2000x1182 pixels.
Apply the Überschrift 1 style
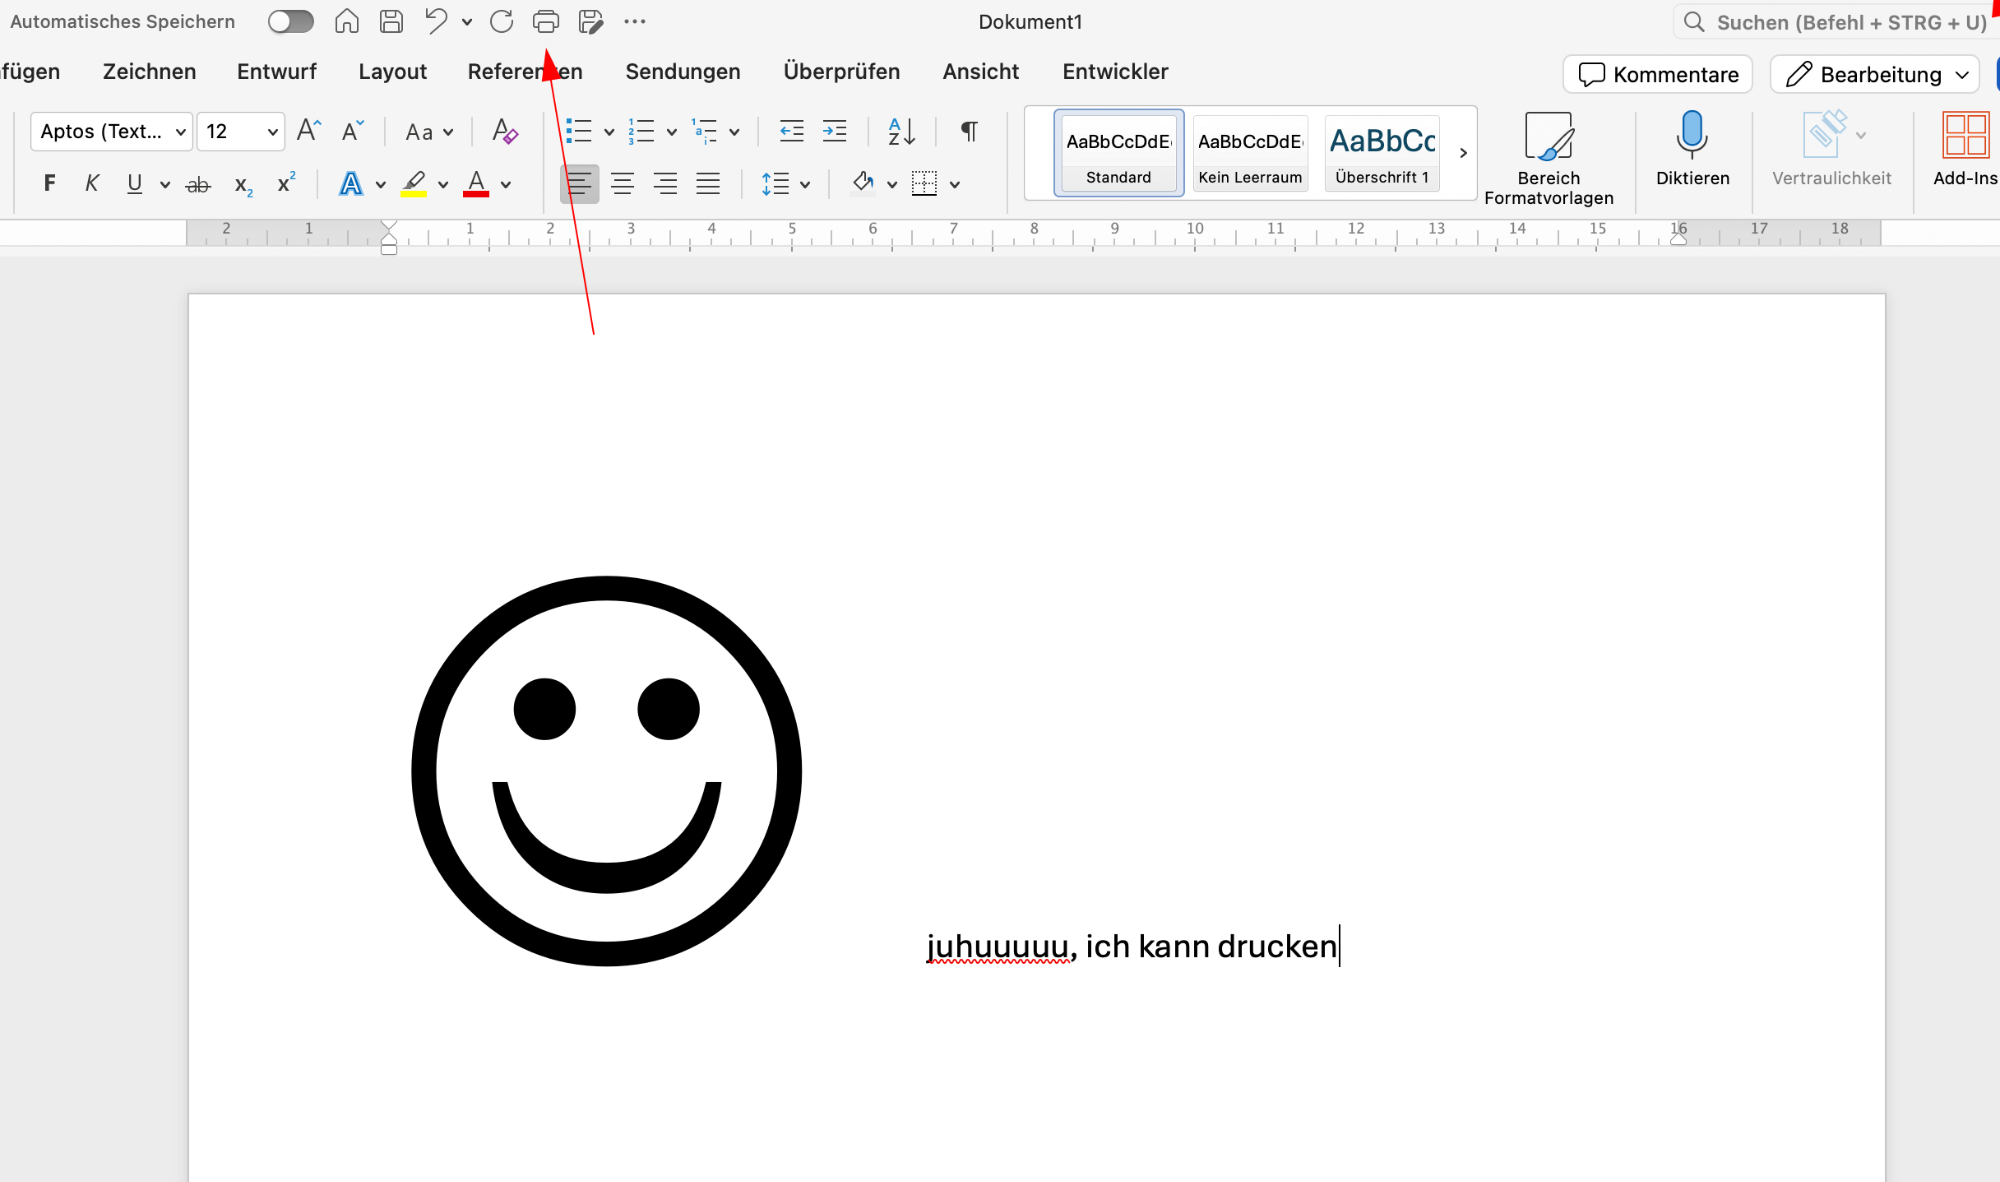1381,153
